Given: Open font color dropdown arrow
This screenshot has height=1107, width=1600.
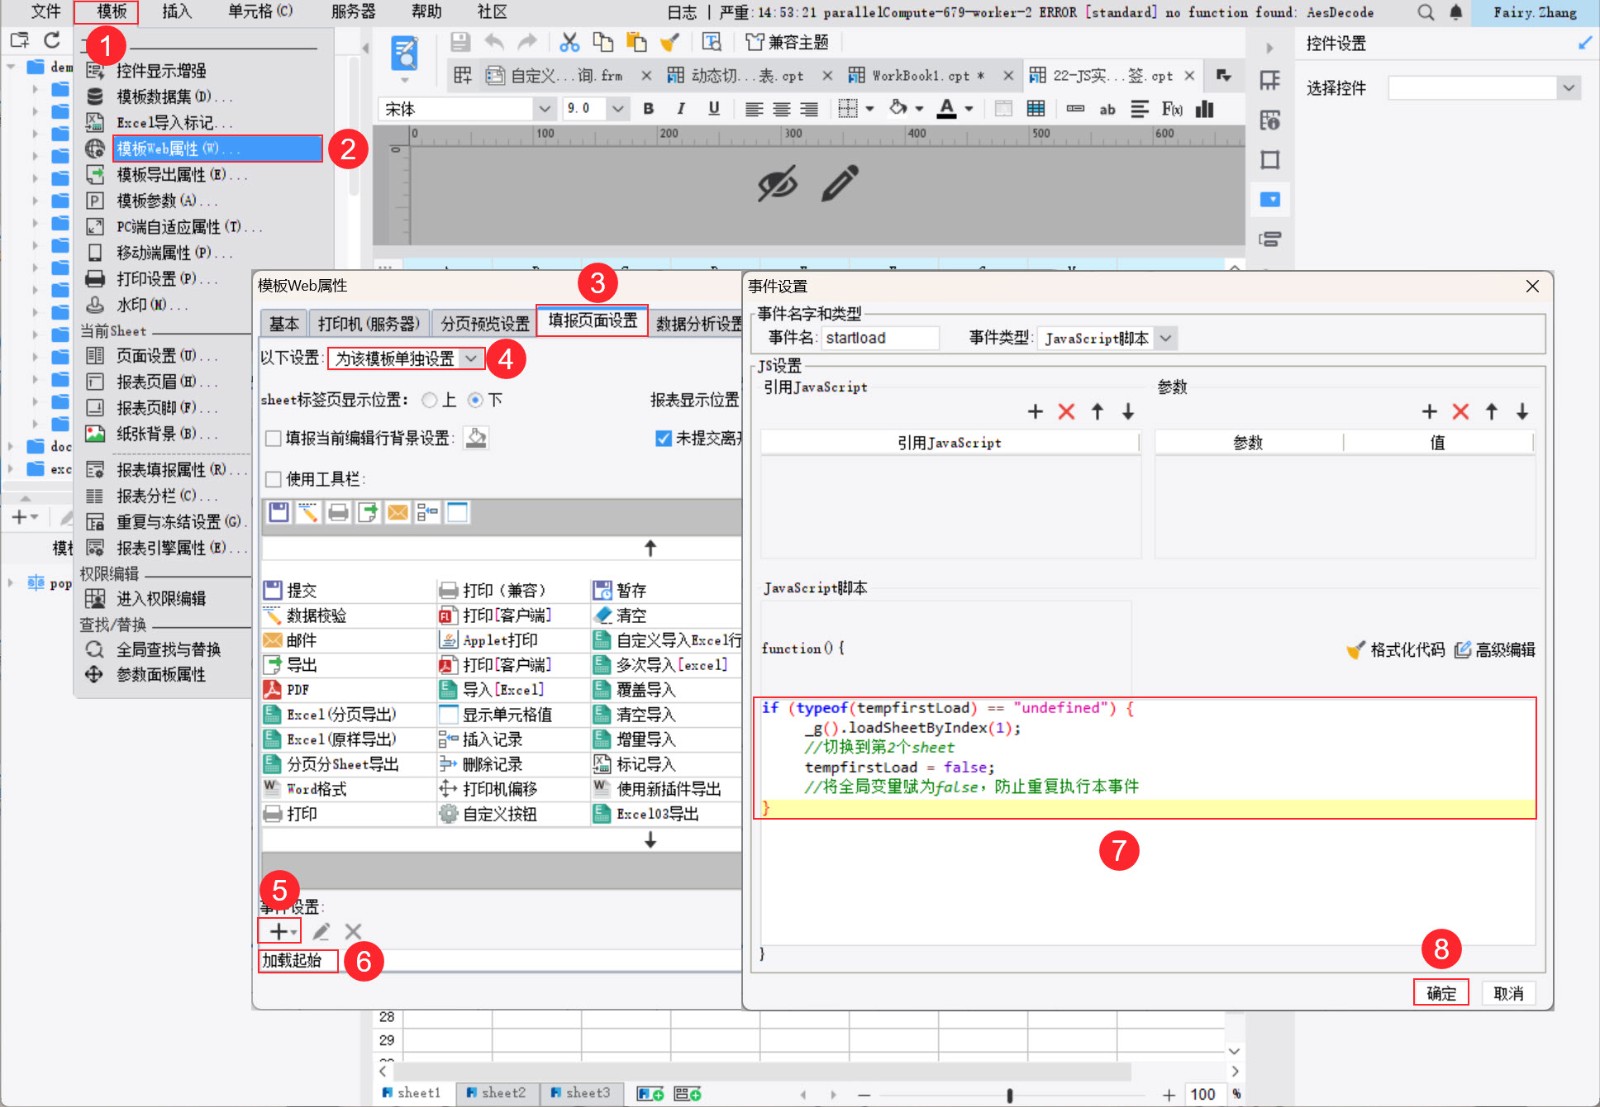Looking at the screenshot, I should (969, 109).
